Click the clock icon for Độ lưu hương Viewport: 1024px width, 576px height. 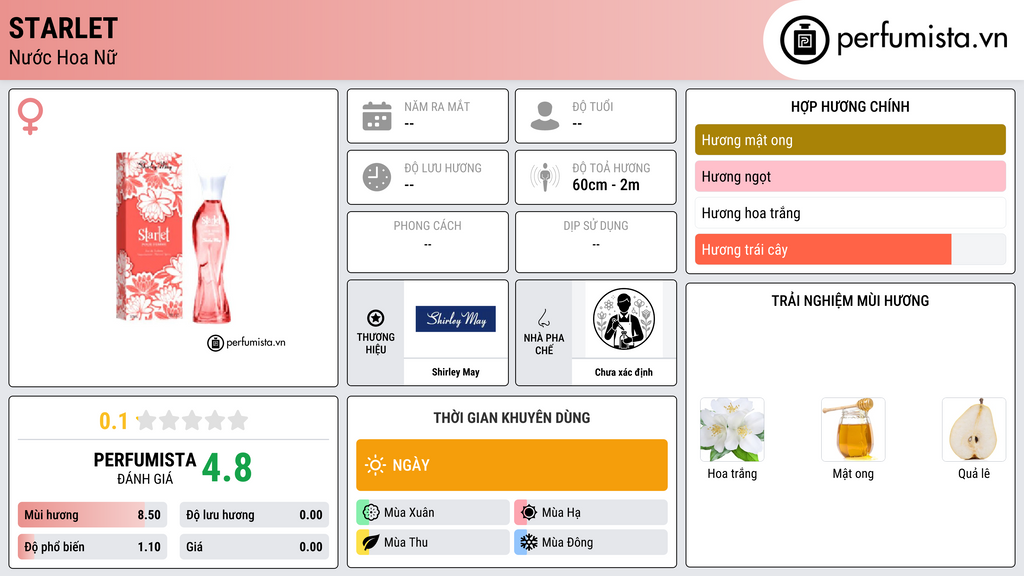[x=377, y=177]
